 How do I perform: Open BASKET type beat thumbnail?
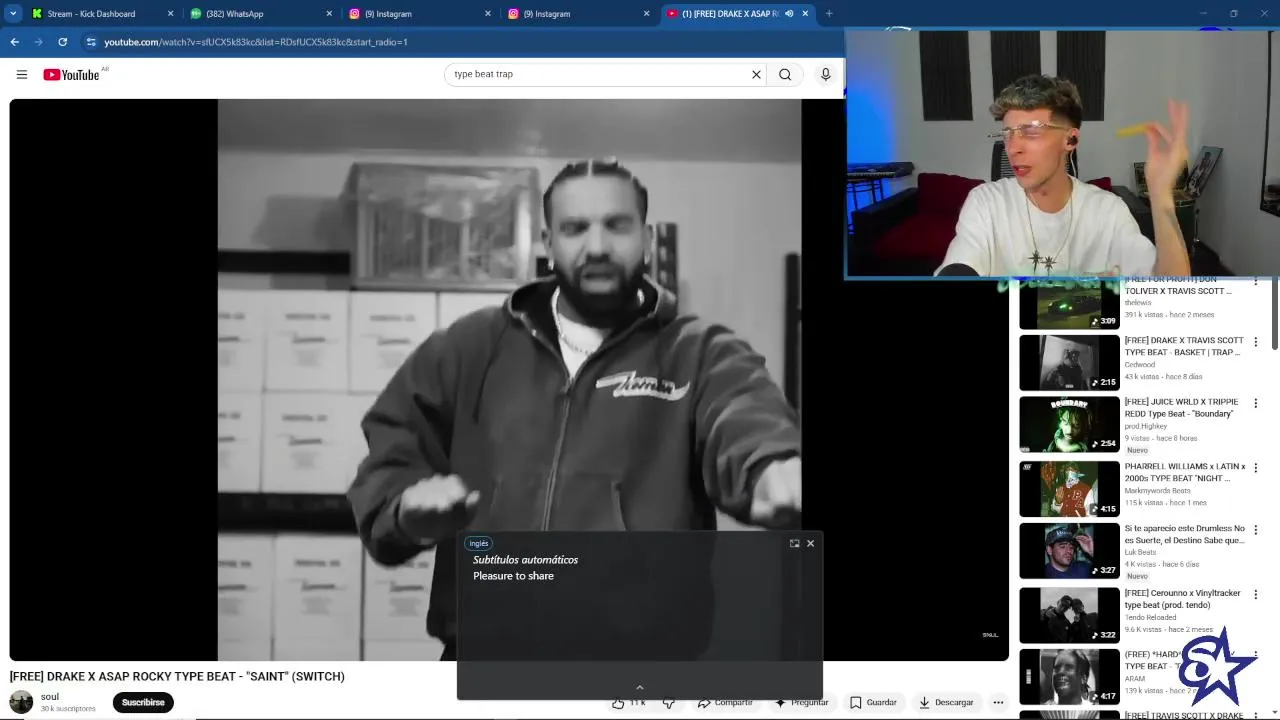(x=1069, y=362)
